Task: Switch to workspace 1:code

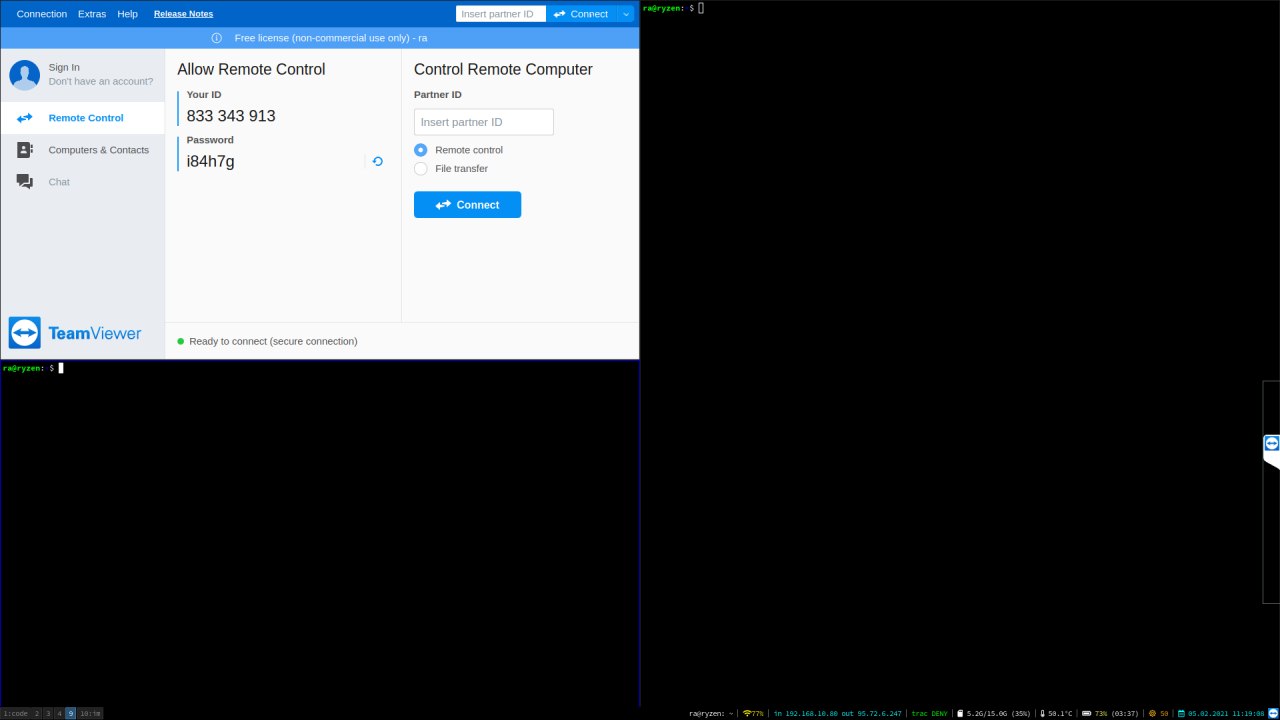Action: click(x=16, y=713)
